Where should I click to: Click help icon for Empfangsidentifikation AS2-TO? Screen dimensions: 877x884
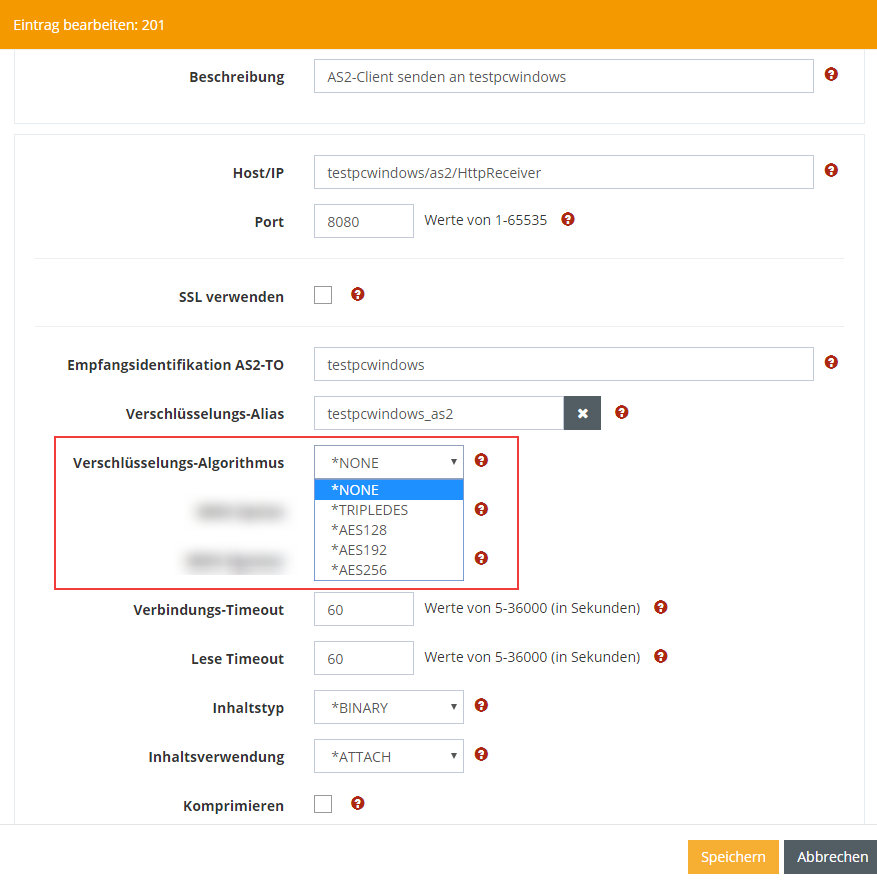coord(830,363)
